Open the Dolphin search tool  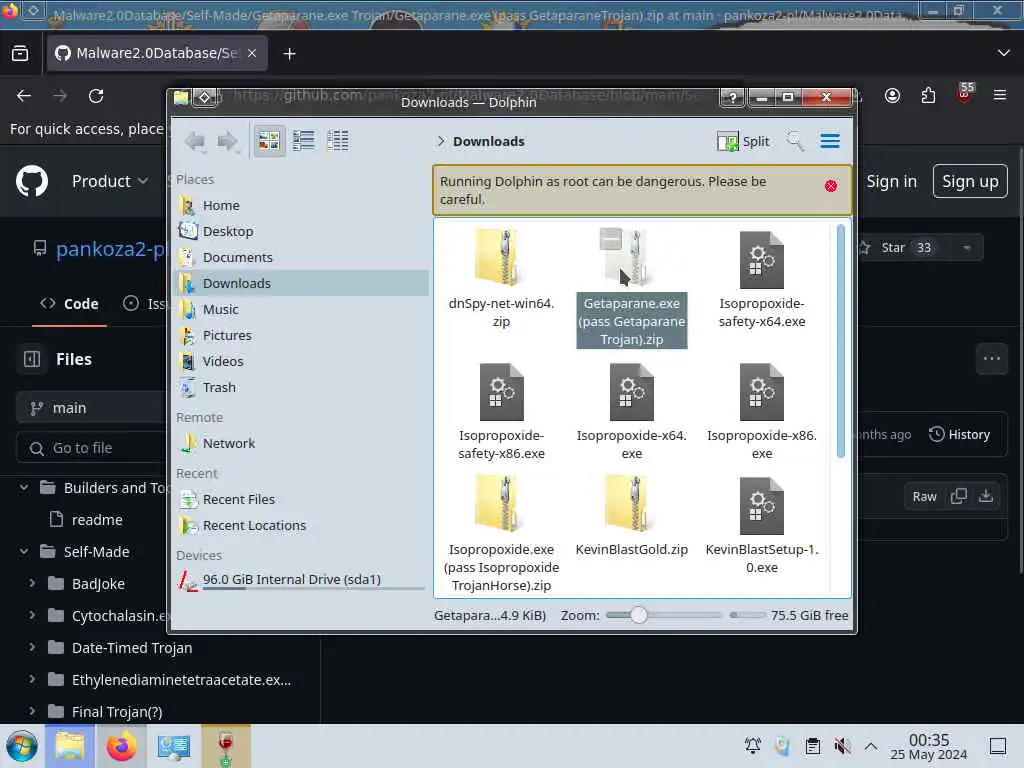(795, 141)
